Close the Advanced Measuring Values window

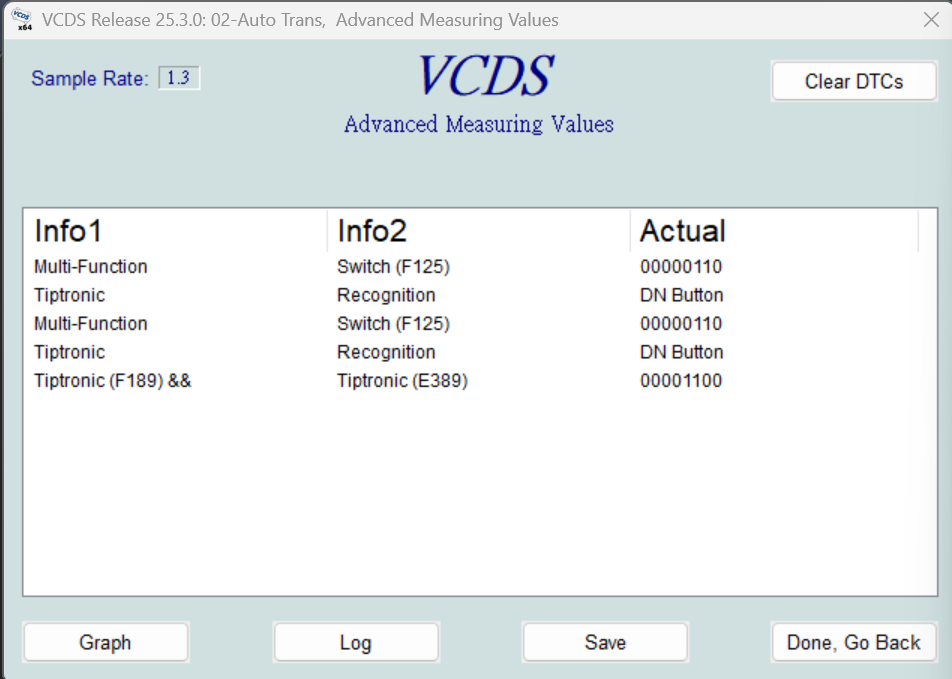[931, 20]
